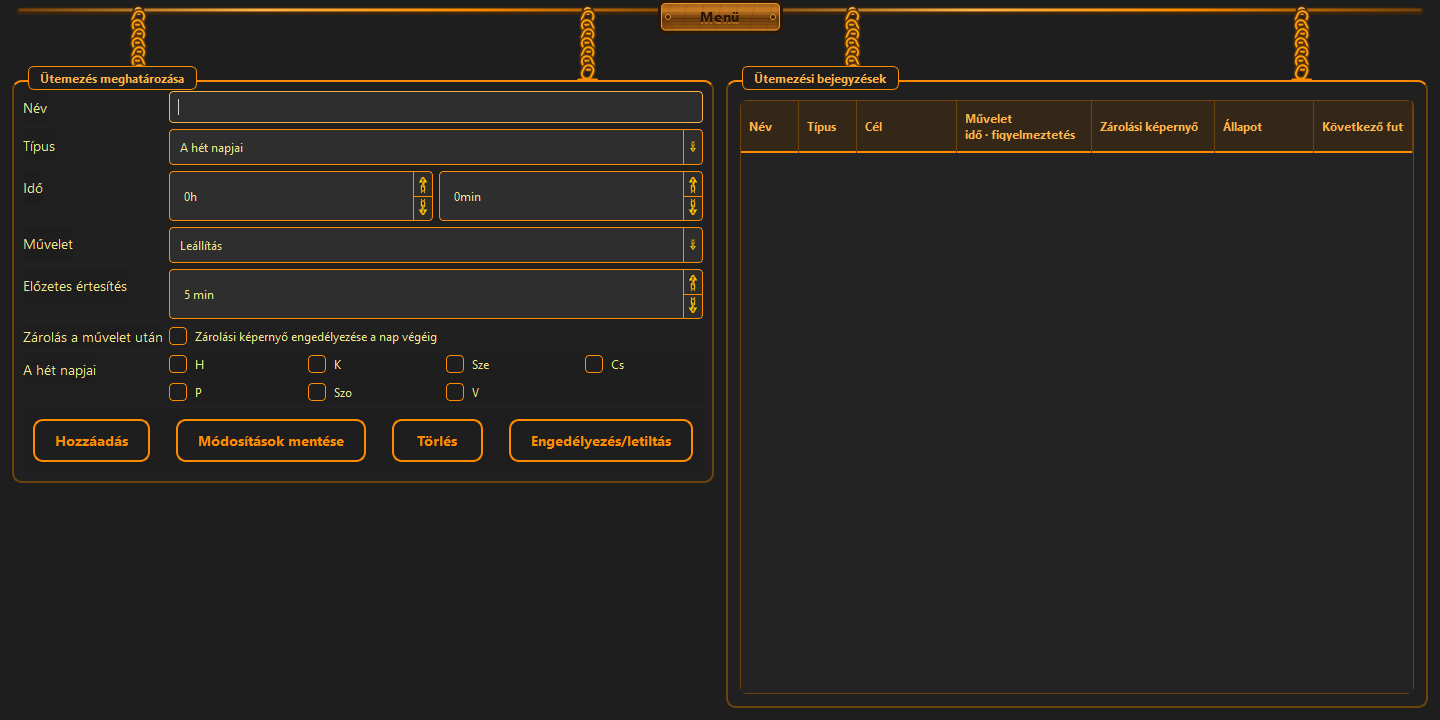Decrease the minutes value with down arrow
Image resolution: width=1440 pixels, height=720 pixels.
point(693,208)
